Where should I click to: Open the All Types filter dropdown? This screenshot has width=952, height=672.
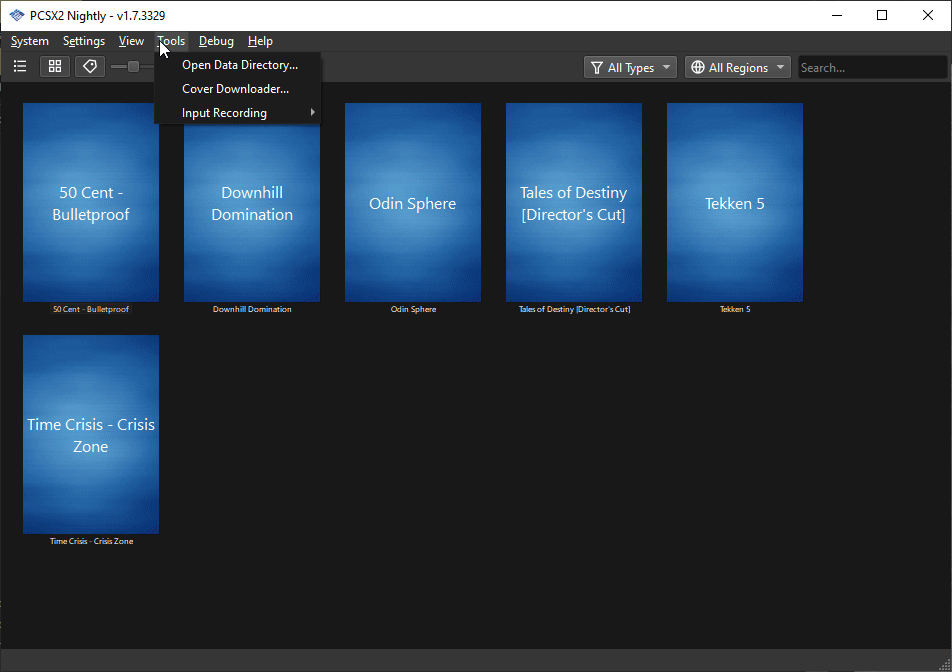tap(630, 67)
